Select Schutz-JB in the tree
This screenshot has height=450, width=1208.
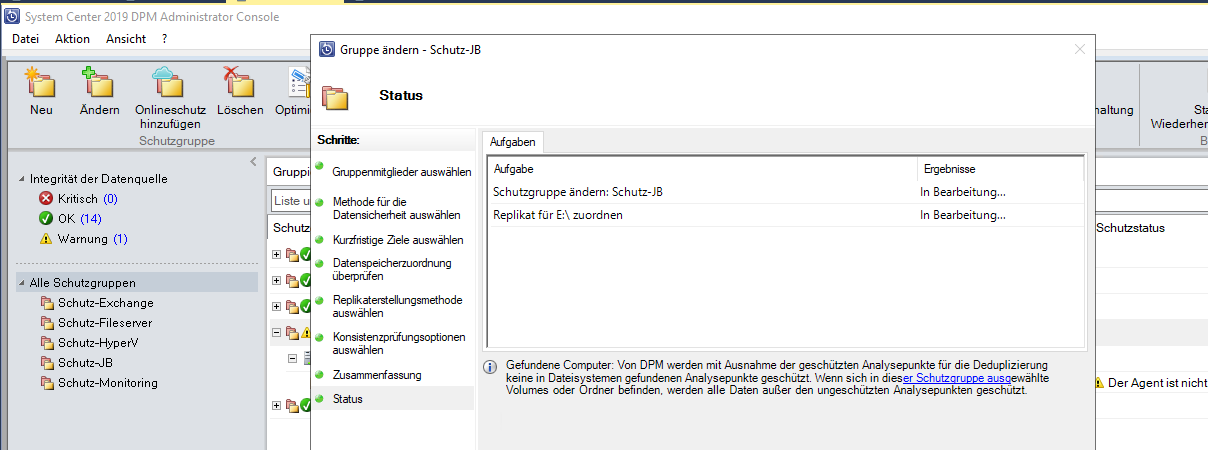point(85,363)
